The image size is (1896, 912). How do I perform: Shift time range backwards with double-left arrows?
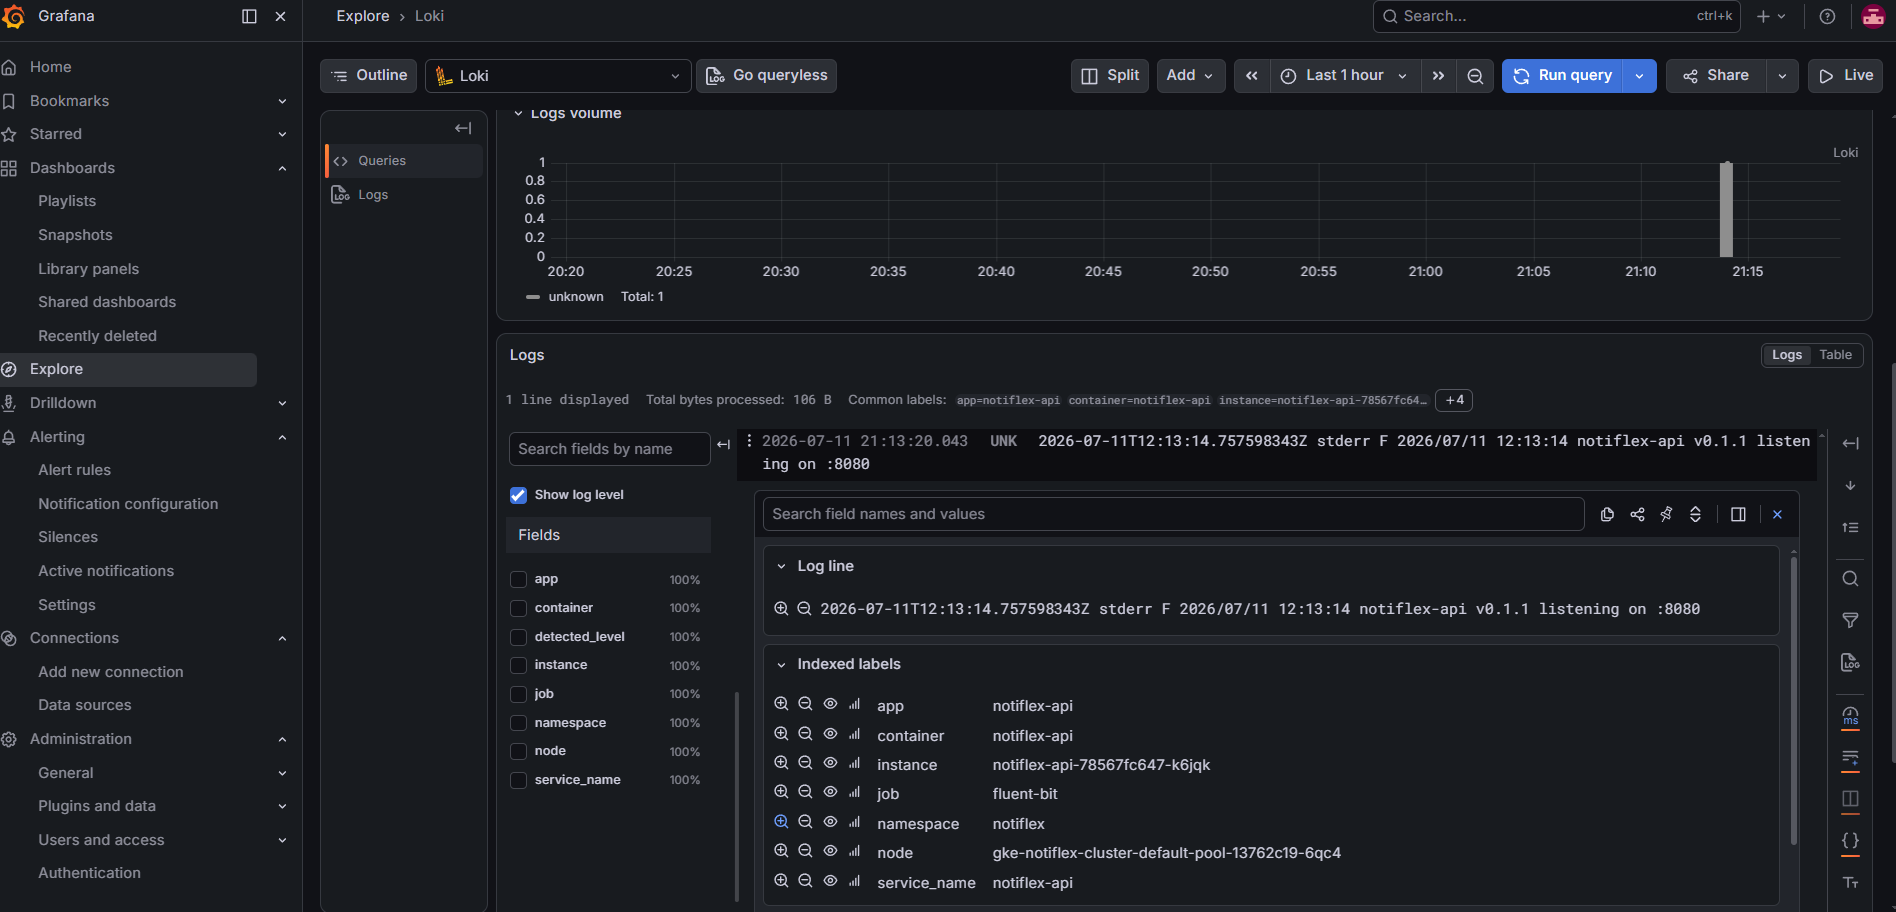tap(1252, 76)
